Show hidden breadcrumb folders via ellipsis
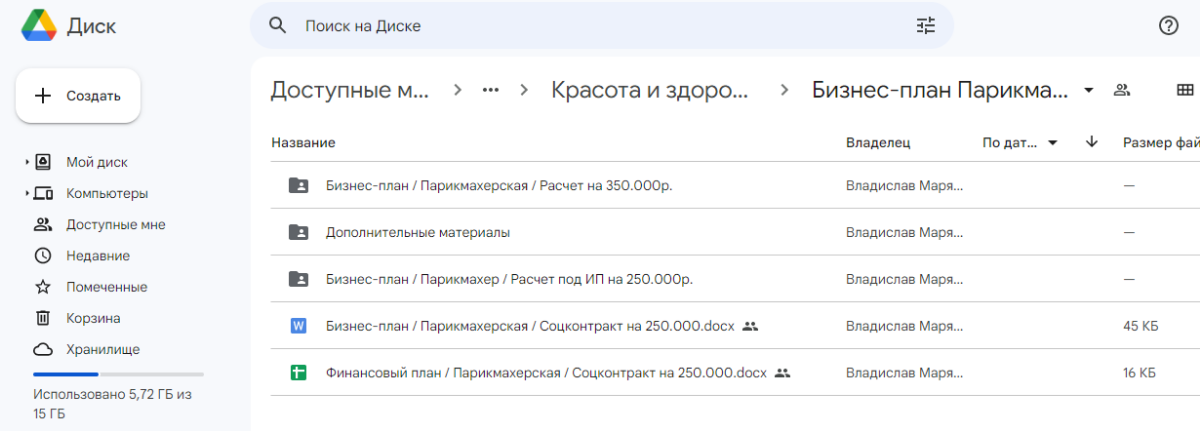This screenshot has width=1200, height=431. (490, 90)
